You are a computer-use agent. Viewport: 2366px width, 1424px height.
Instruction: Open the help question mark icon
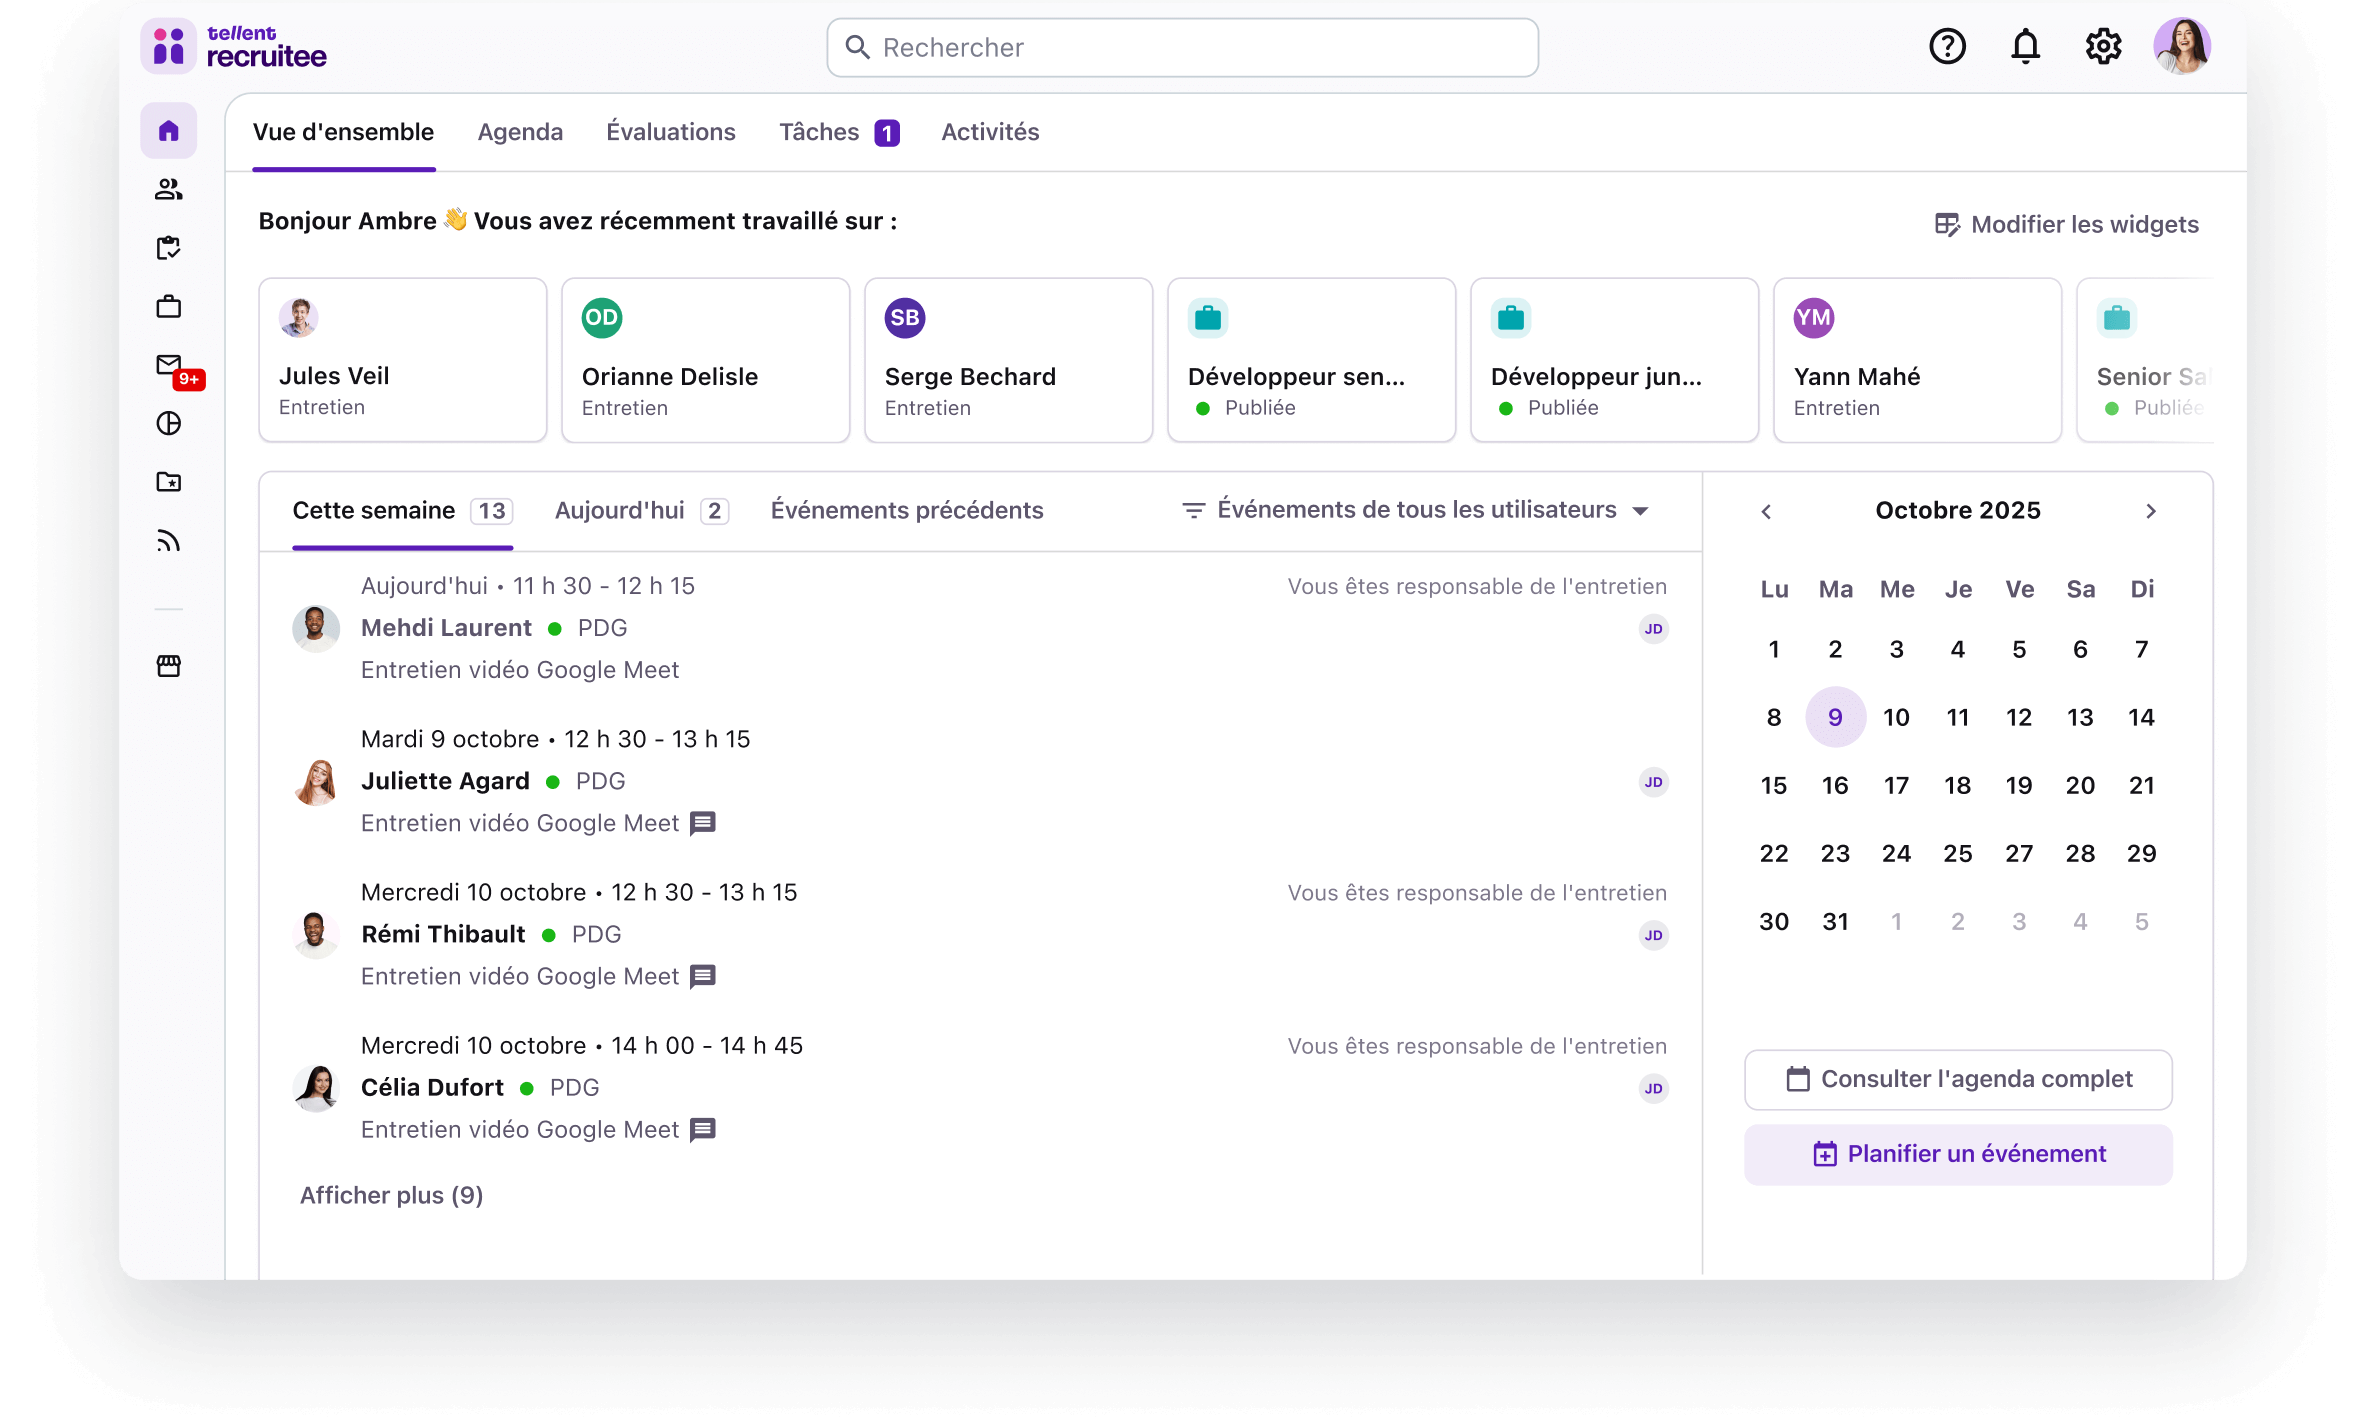(x=1947, y=47)
